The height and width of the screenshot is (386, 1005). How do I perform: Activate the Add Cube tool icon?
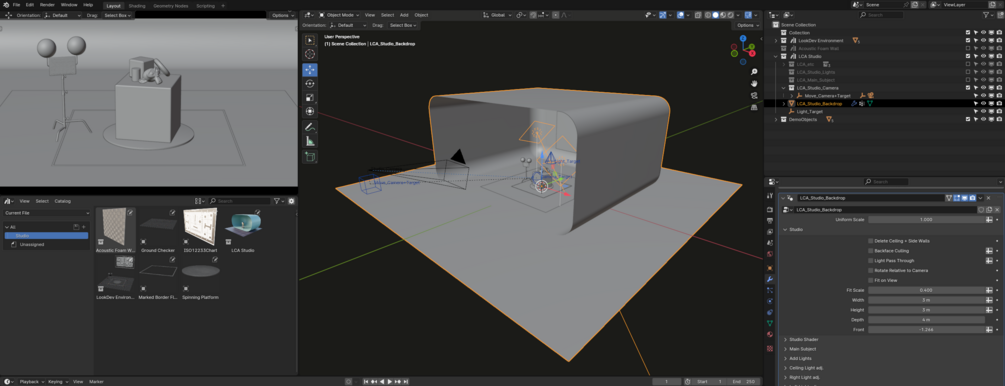[x=310, y=157]
